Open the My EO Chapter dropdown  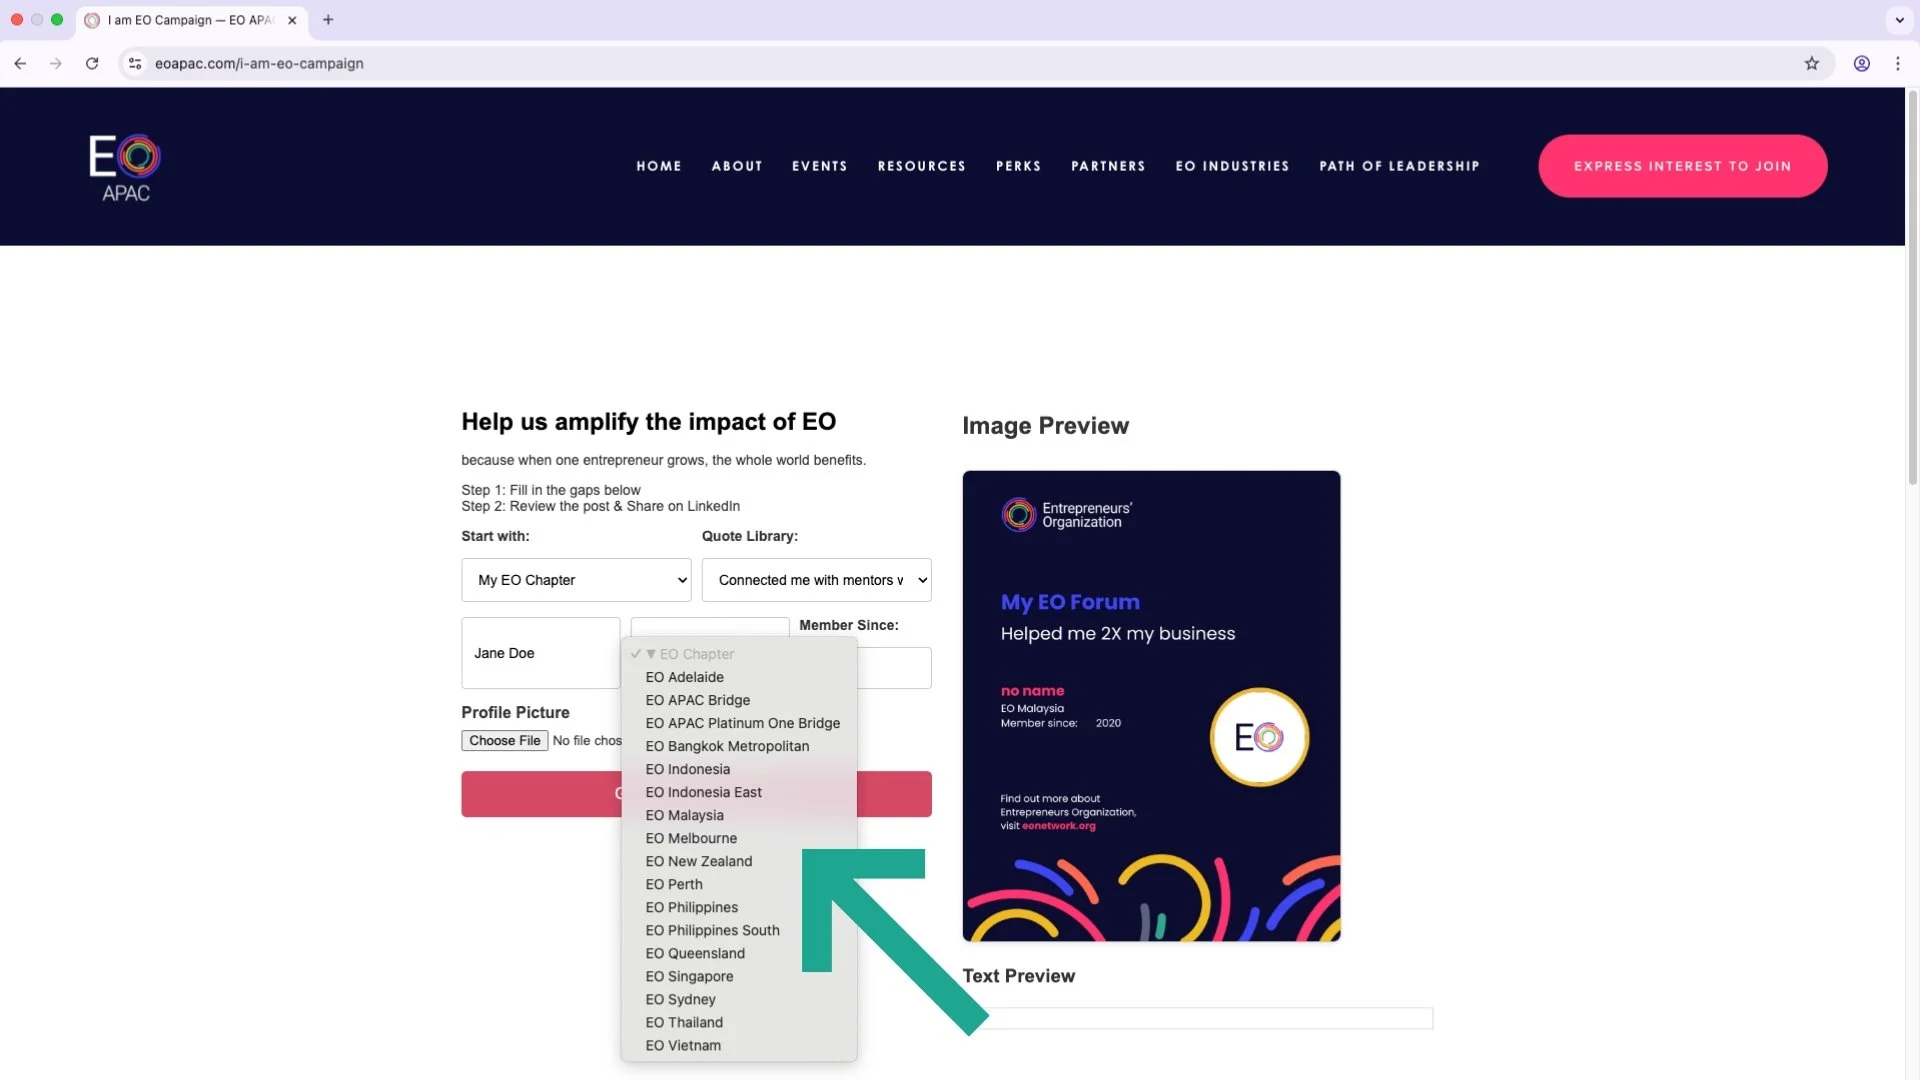click(x=576, y=580)
